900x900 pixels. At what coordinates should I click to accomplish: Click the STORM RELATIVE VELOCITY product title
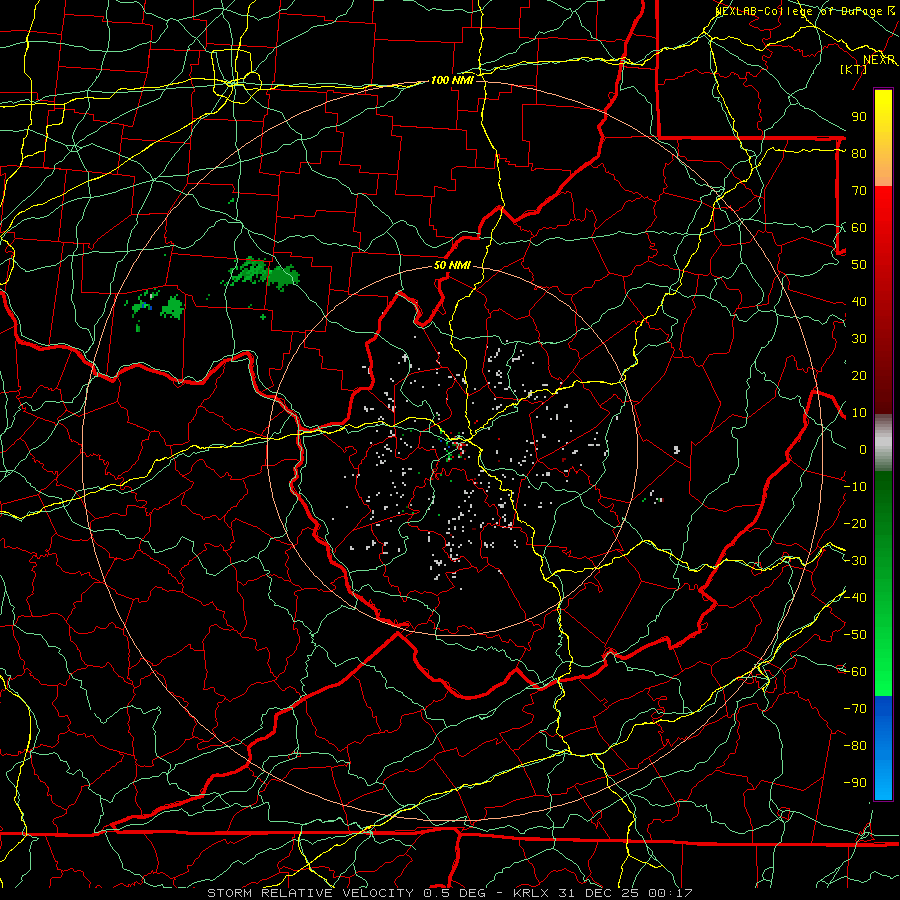[310, 893]
